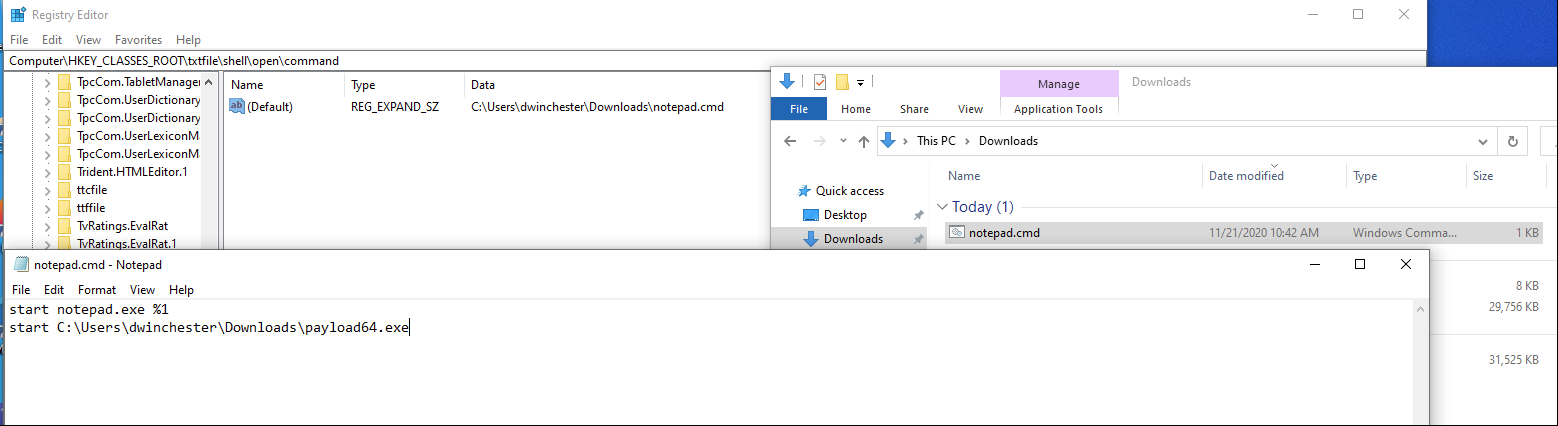Open Customize Quick Access Toolbar dropdown
Viewport: 1558px width, 426px height.
tap(860, 82)
